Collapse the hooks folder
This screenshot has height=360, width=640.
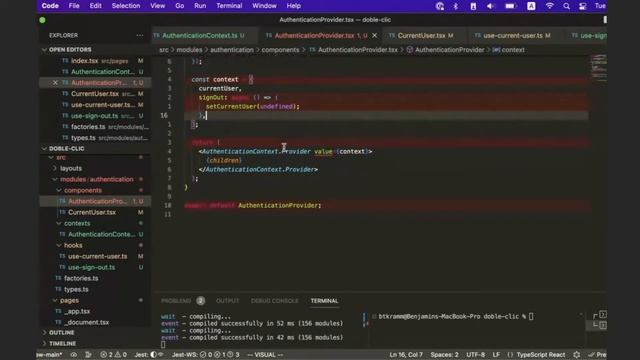pyautogui.click(x=58, y=245)
